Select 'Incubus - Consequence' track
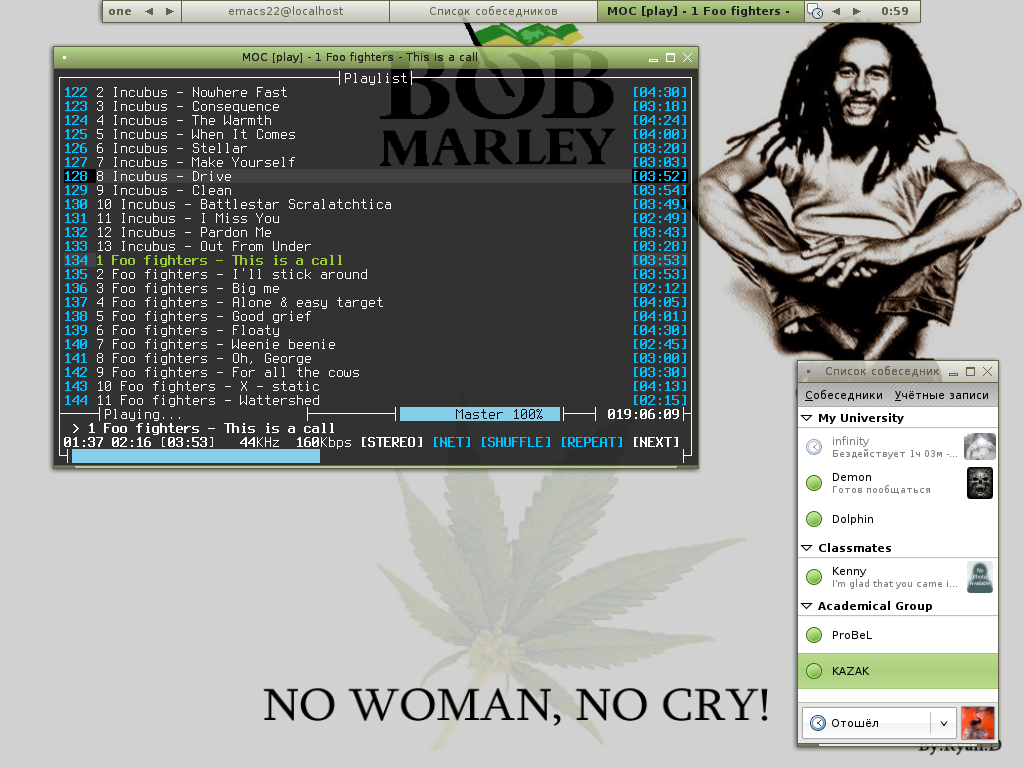The image size is (1024, 768). point(376,106)
